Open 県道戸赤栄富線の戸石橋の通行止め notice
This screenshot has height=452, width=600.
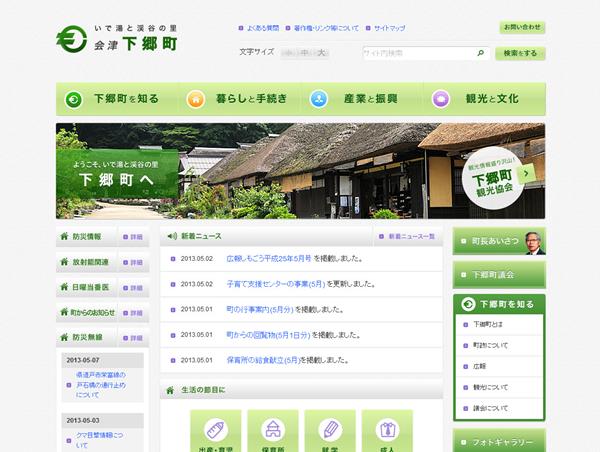tap(101, 385)
